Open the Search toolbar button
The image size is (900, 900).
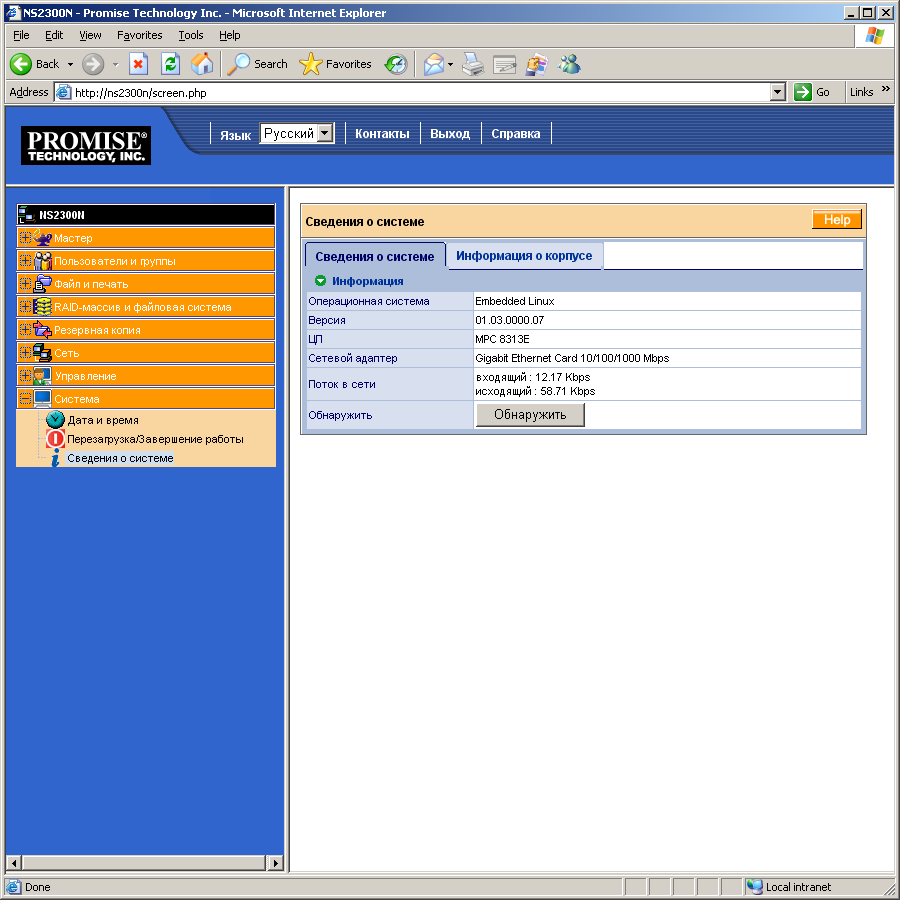coord(258,64)
